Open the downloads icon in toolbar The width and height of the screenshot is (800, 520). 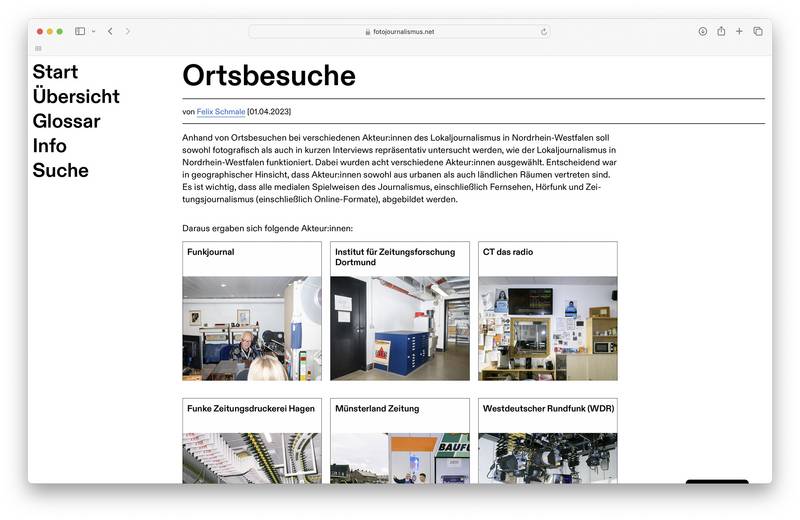tap(703, 31)
